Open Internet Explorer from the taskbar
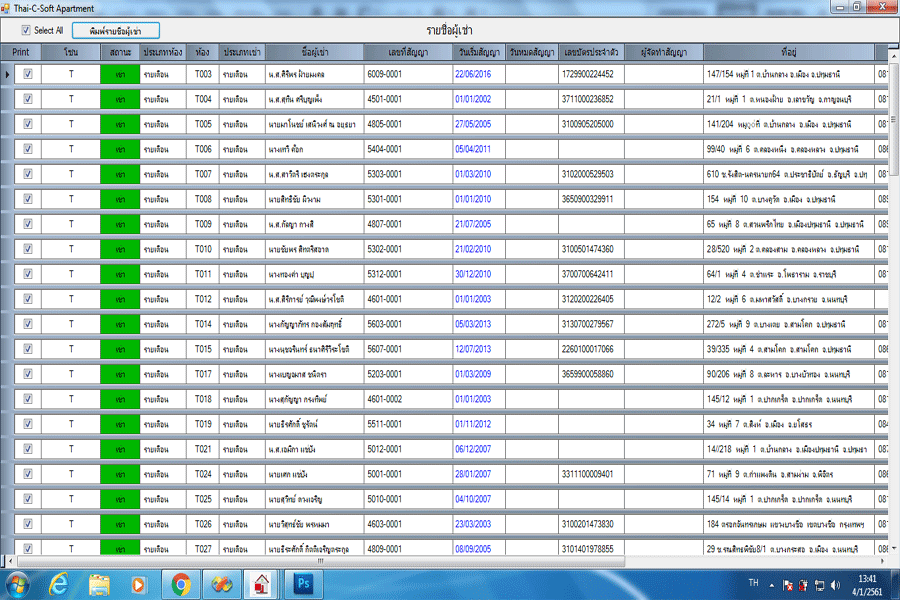The image size is (900, 600). (x=59, y=583)
